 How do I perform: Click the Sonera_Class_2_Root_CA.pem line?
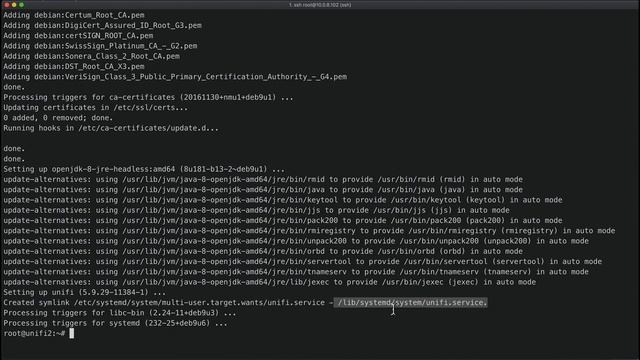pyautogui.click(x=91, y=56)
